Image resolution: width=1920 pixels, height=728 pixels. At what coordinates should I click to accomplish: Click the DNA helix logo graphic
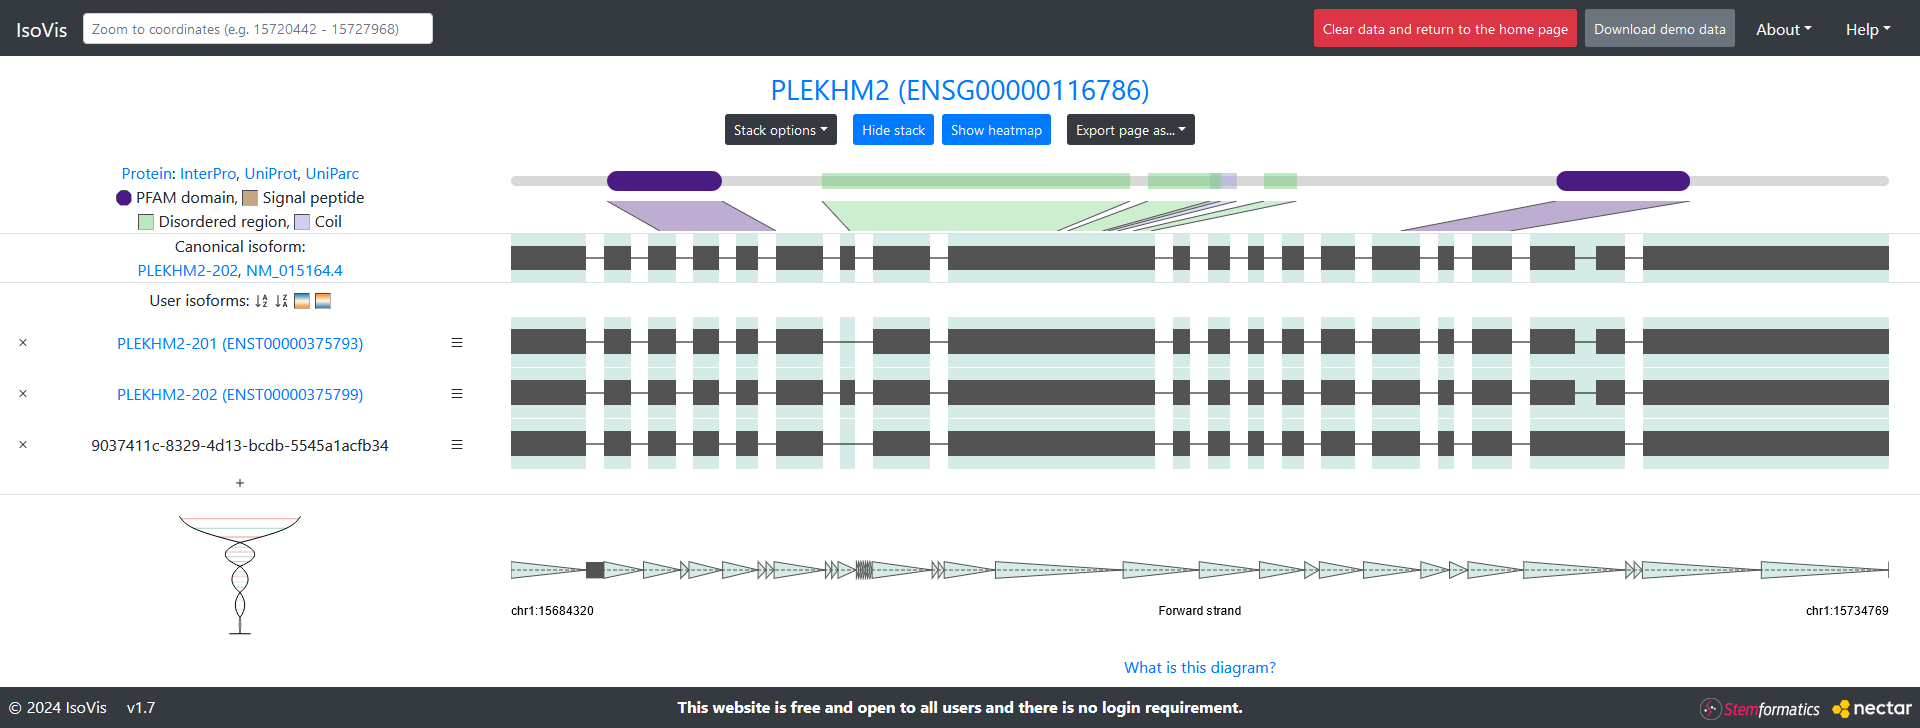[x=240, y=575]
